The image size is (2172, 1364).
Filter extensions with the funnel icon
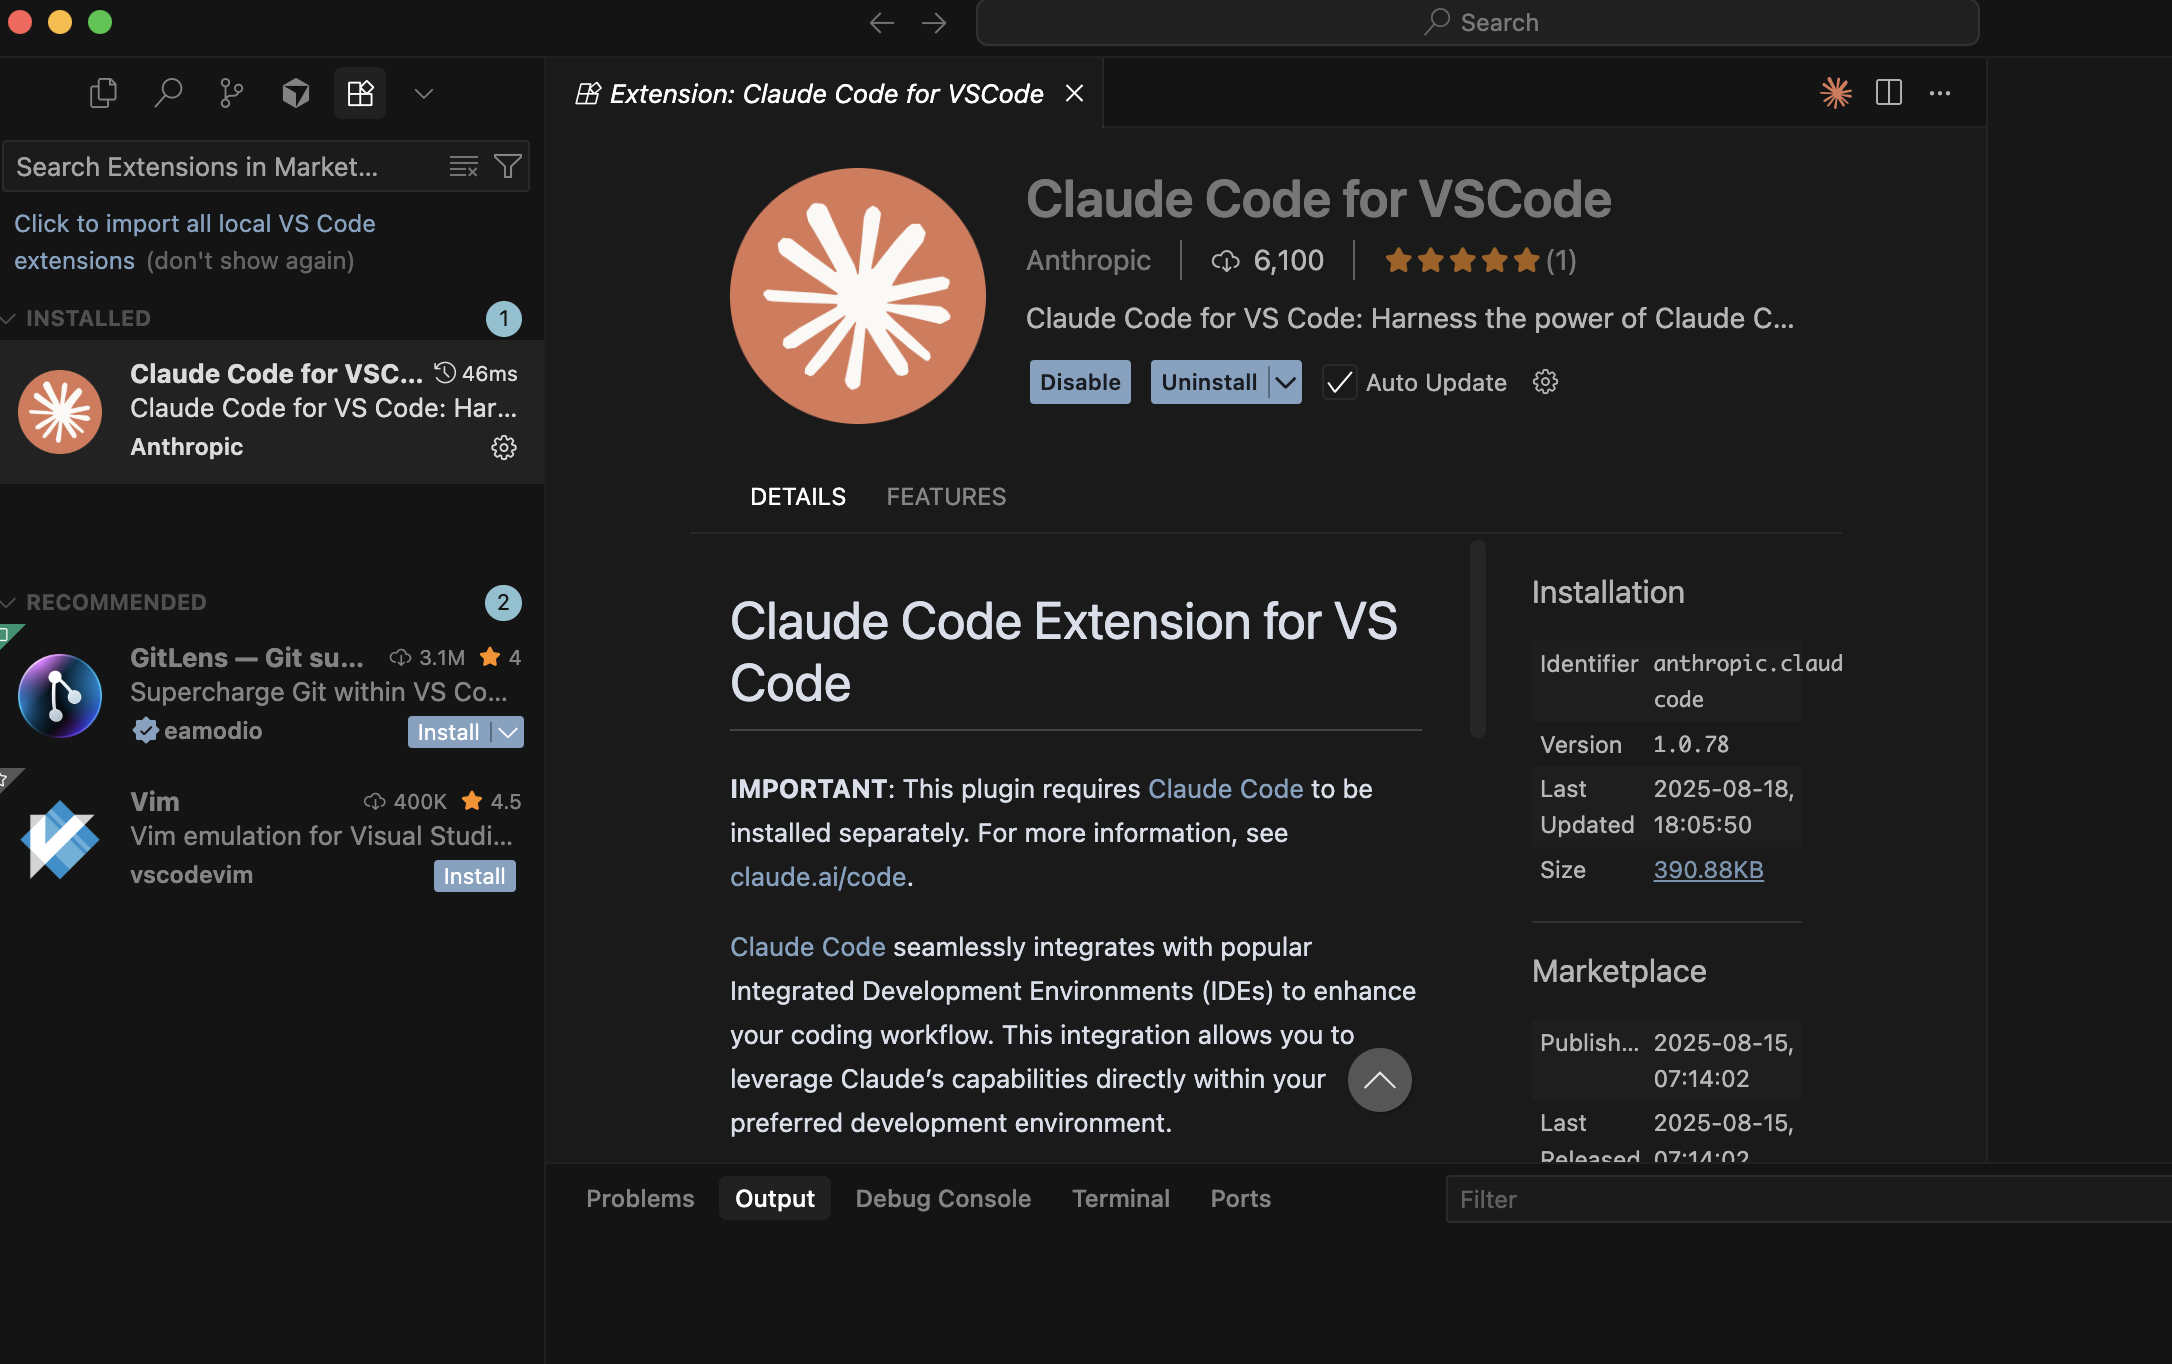click(x=508, y=166)
